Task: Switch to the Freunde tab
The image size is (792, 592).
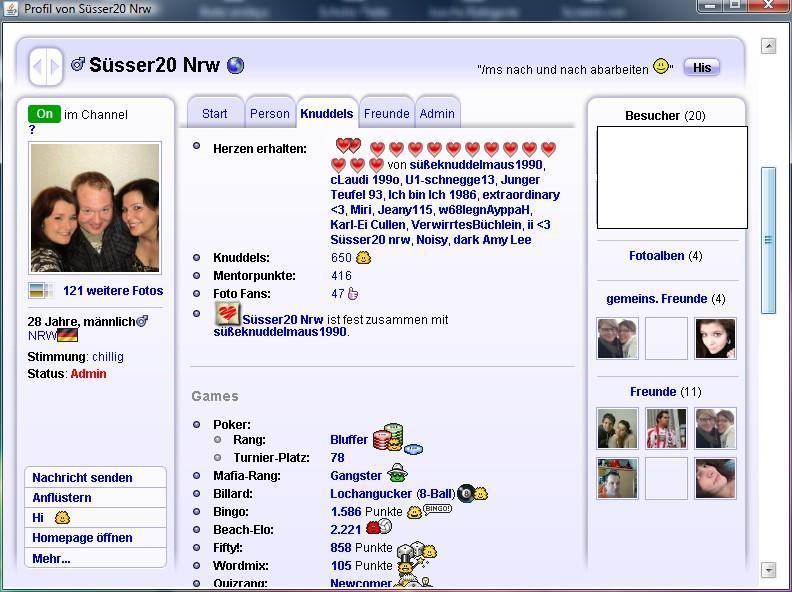Action: [x=387, y=114]
